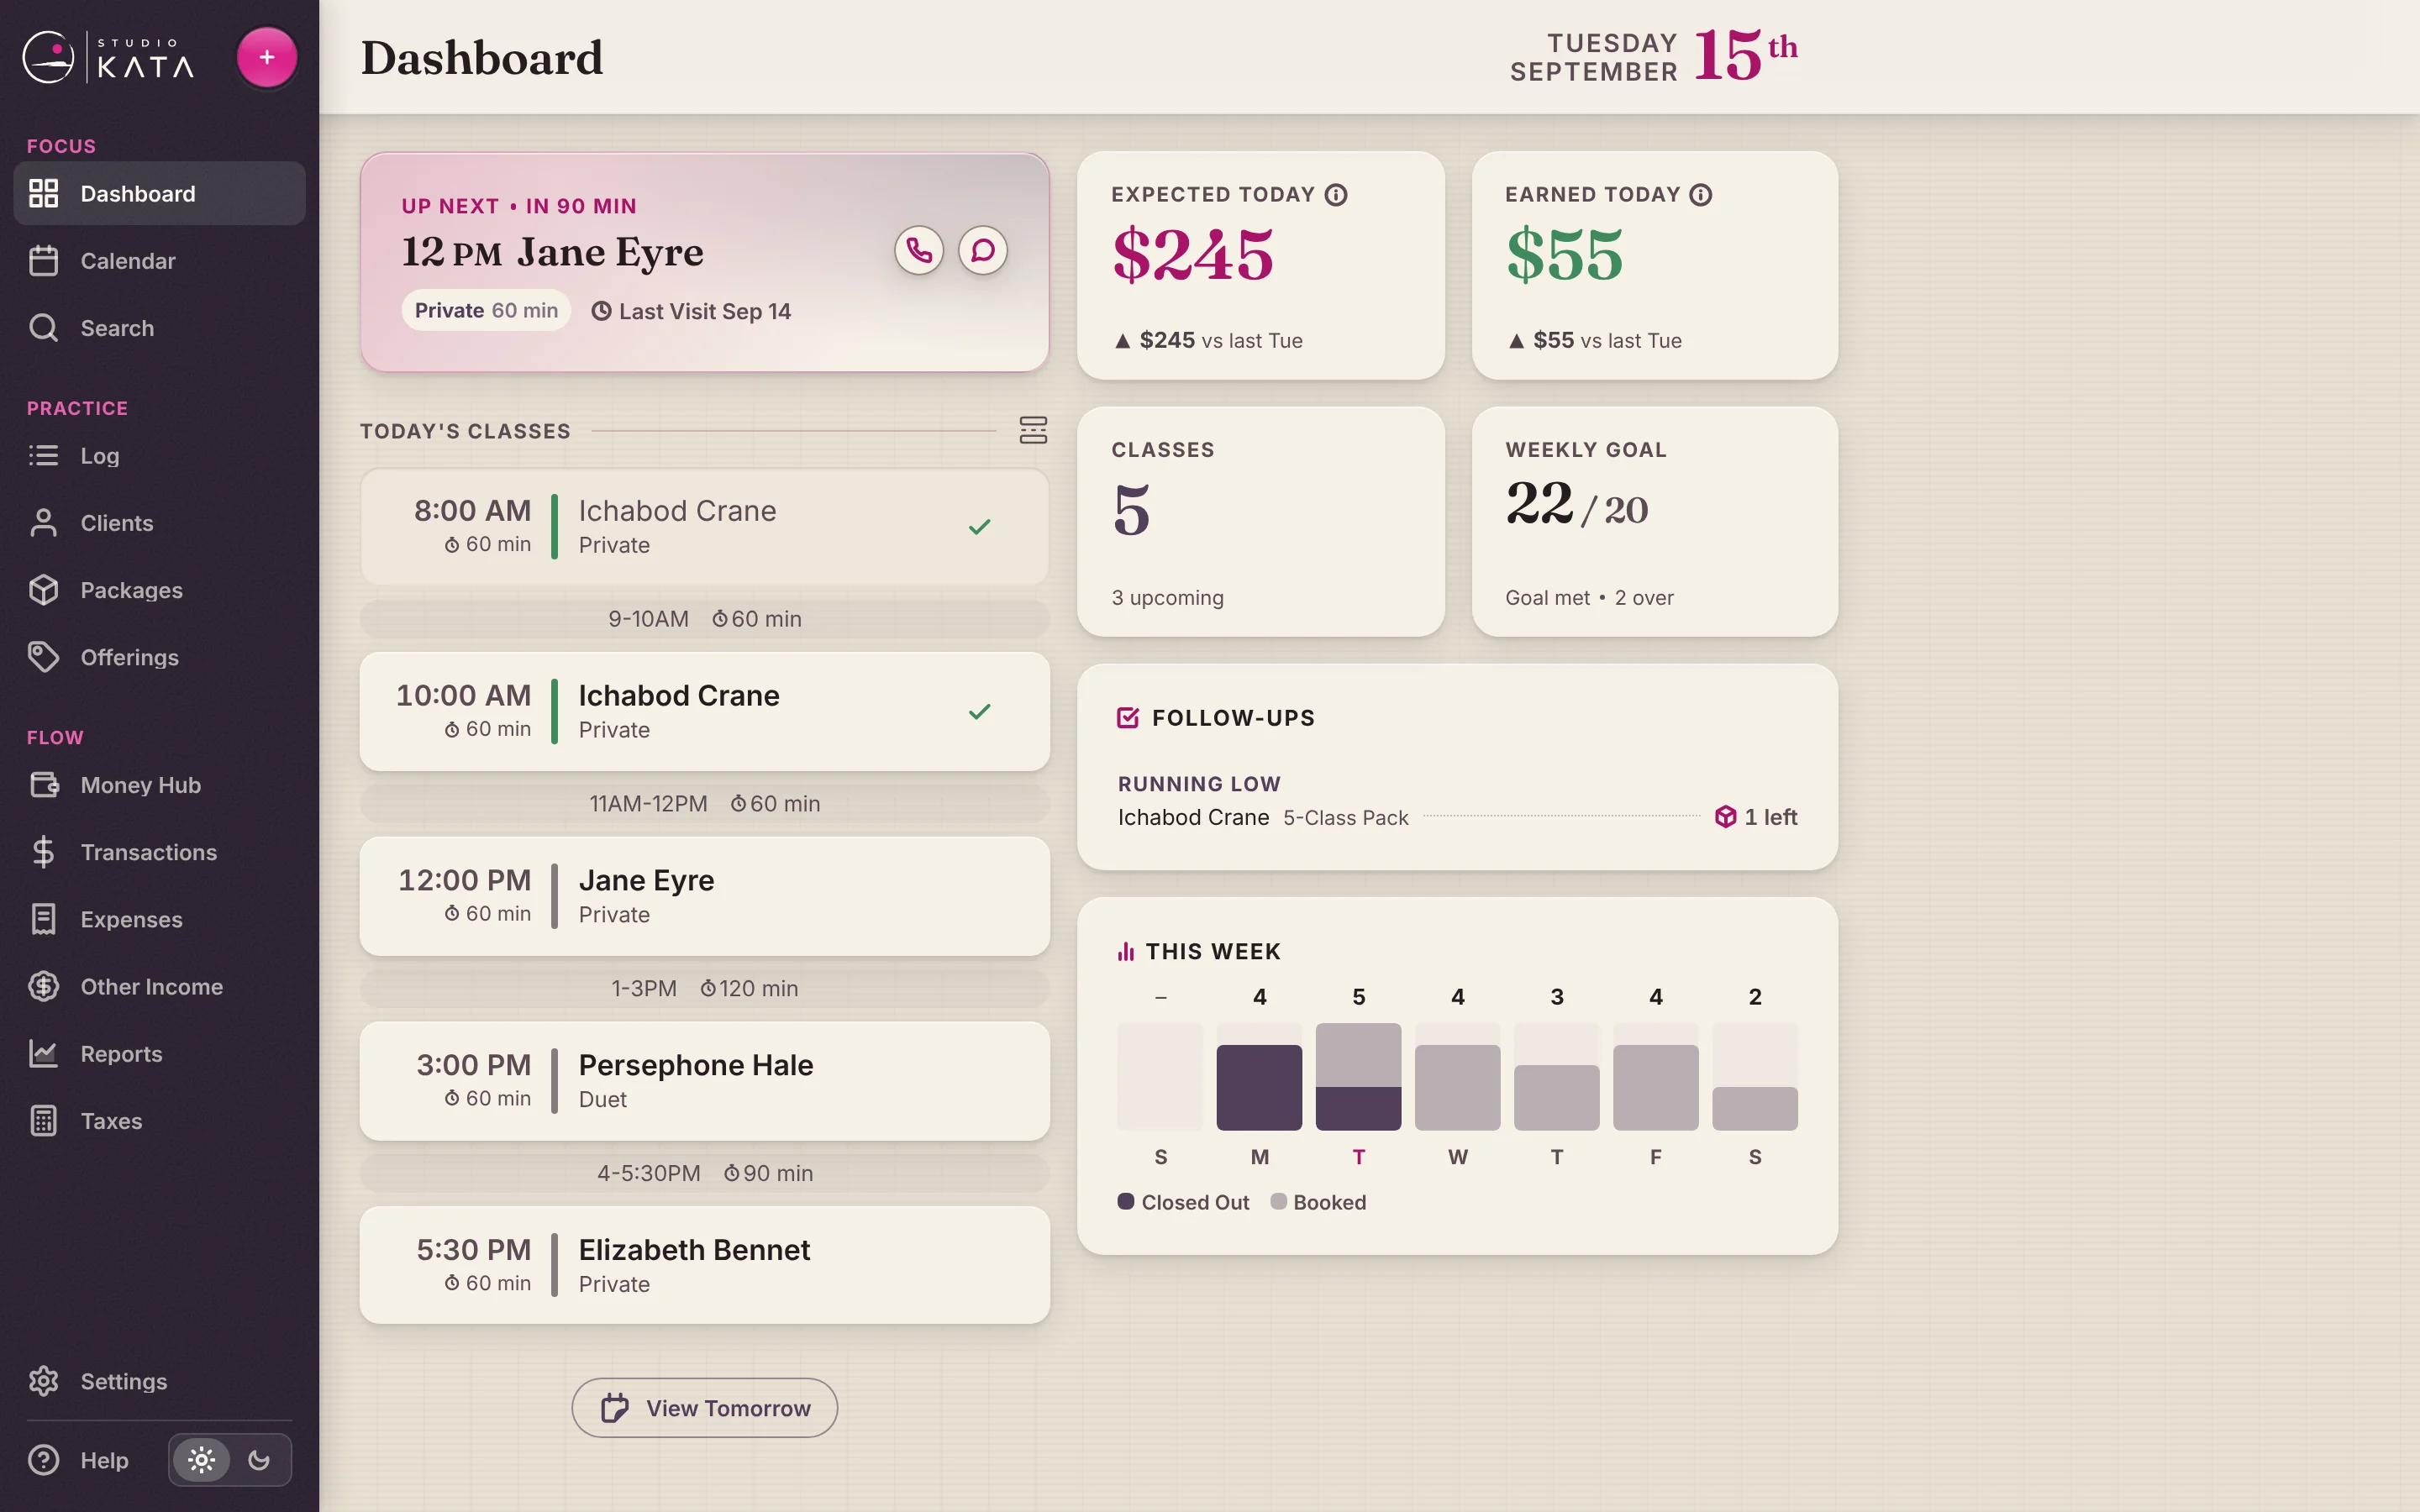The height and width of the screenshot is (1512, 2420).
Task: Click Monday's bar in the This Week chart
Action: click(x=1259, y=1077)
